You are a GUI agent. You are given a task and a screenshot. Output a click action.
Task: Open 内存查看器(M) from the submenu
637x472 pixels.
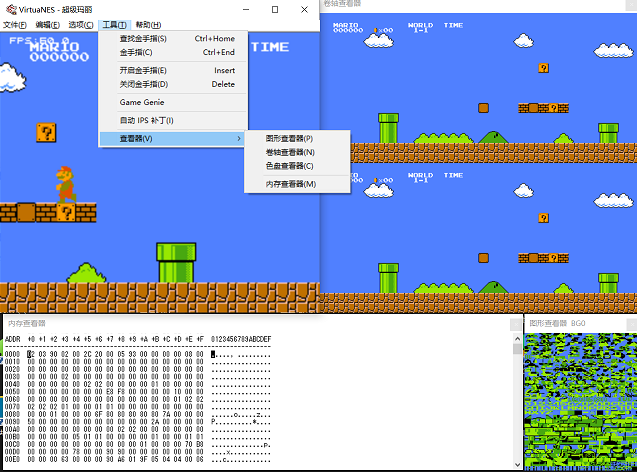pos(297,184)
